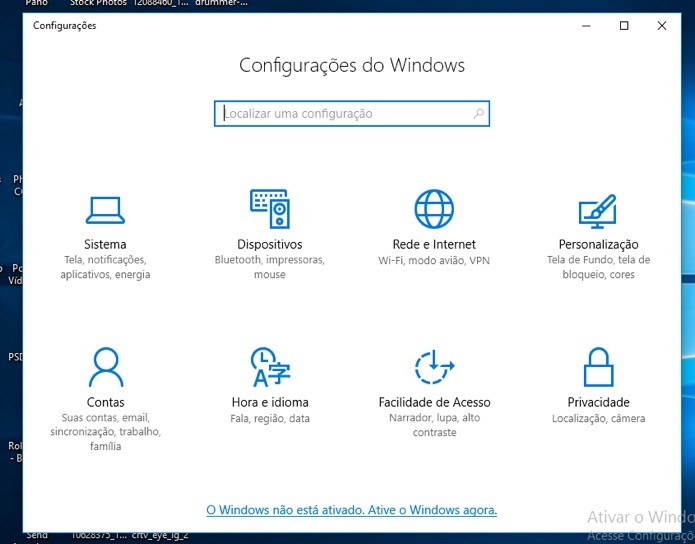
Task: Select the Dispositivos label
Action: pyautogui.click(x=269, y=244)
